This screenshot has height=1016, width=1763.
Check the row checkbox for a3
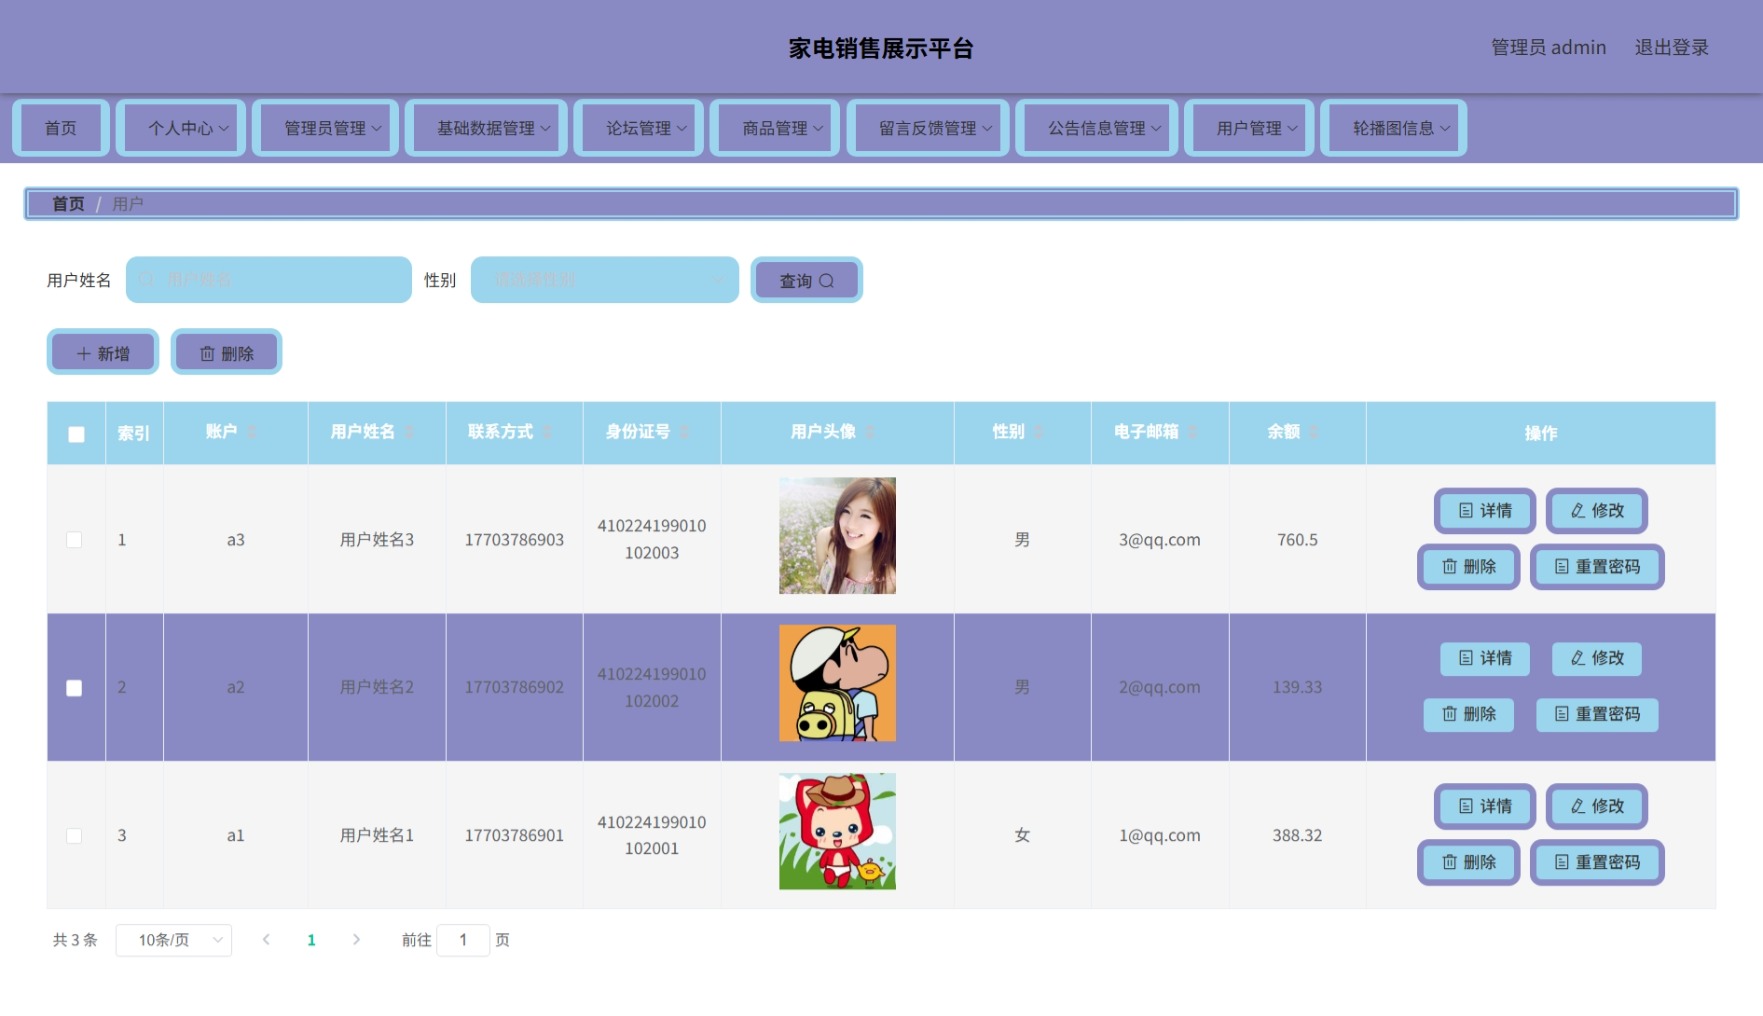(74, 540)
